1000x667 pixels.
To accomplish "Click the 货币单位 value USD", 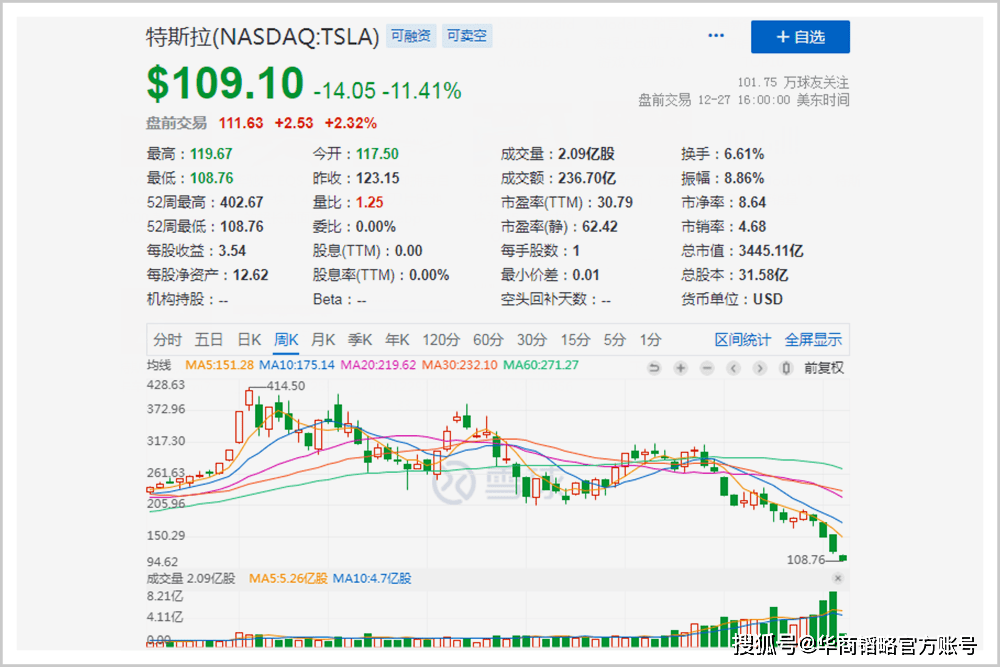I will click(768, 299).
